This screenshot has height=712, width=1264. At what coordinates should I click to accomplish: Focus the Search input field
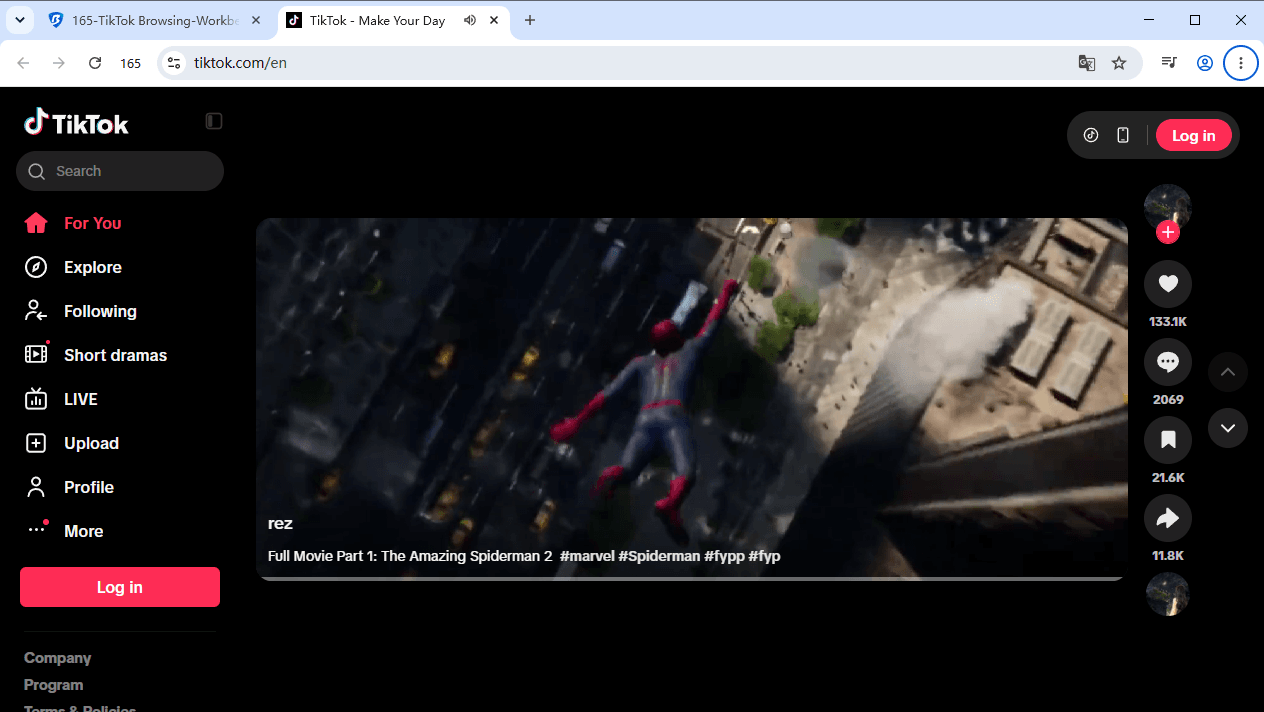pos(120,171)
